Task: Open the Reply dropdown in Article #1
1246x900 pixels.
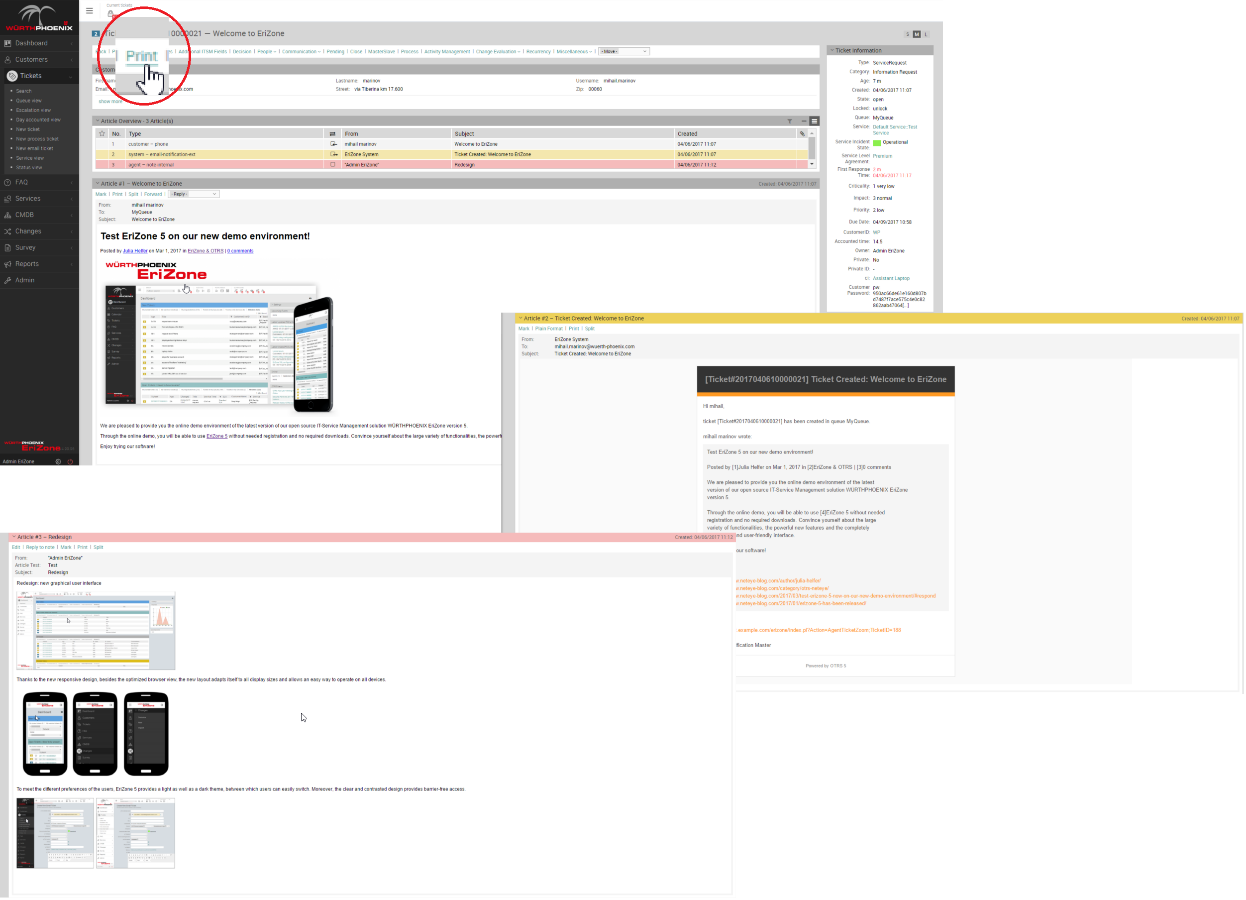Action: click(x=194, y=194)
